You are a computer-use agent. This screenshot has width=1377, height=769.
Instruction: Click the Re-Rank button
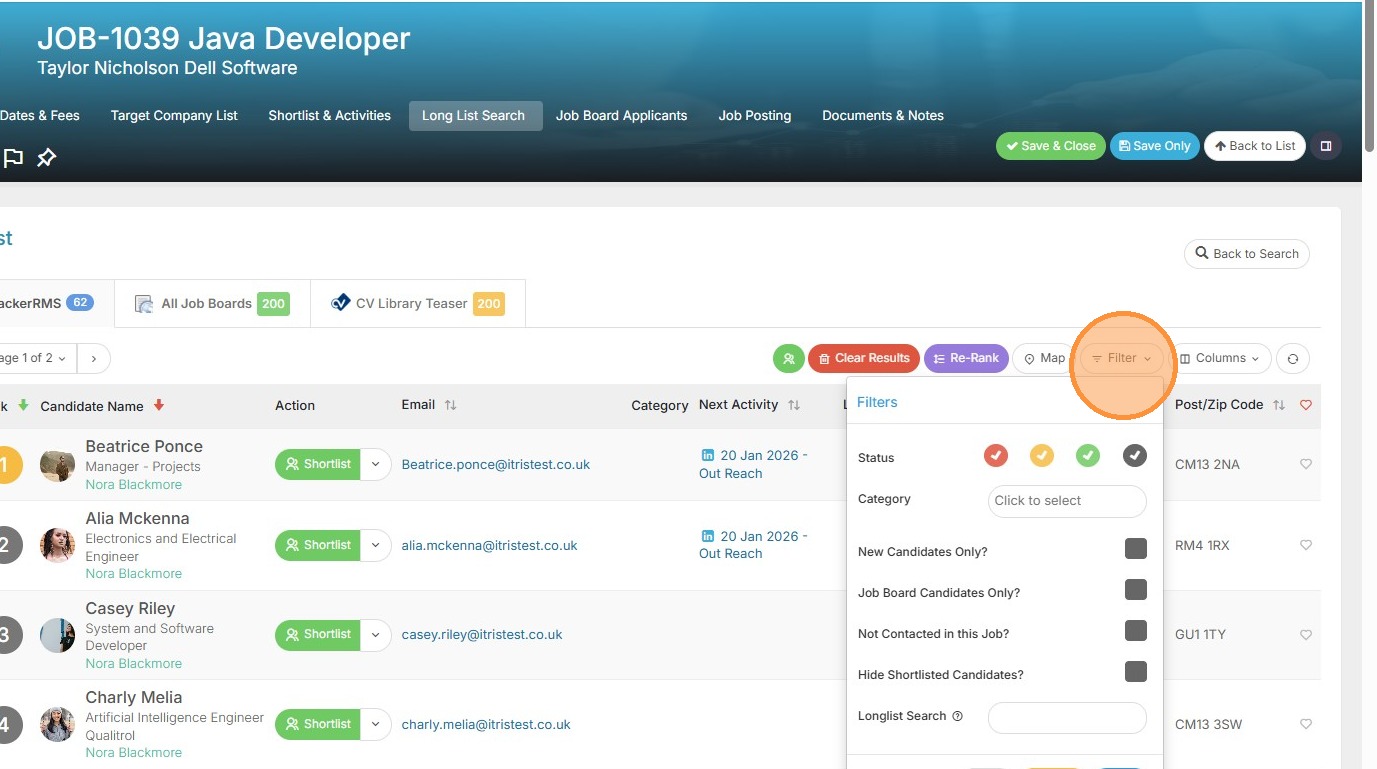[966, 358]
